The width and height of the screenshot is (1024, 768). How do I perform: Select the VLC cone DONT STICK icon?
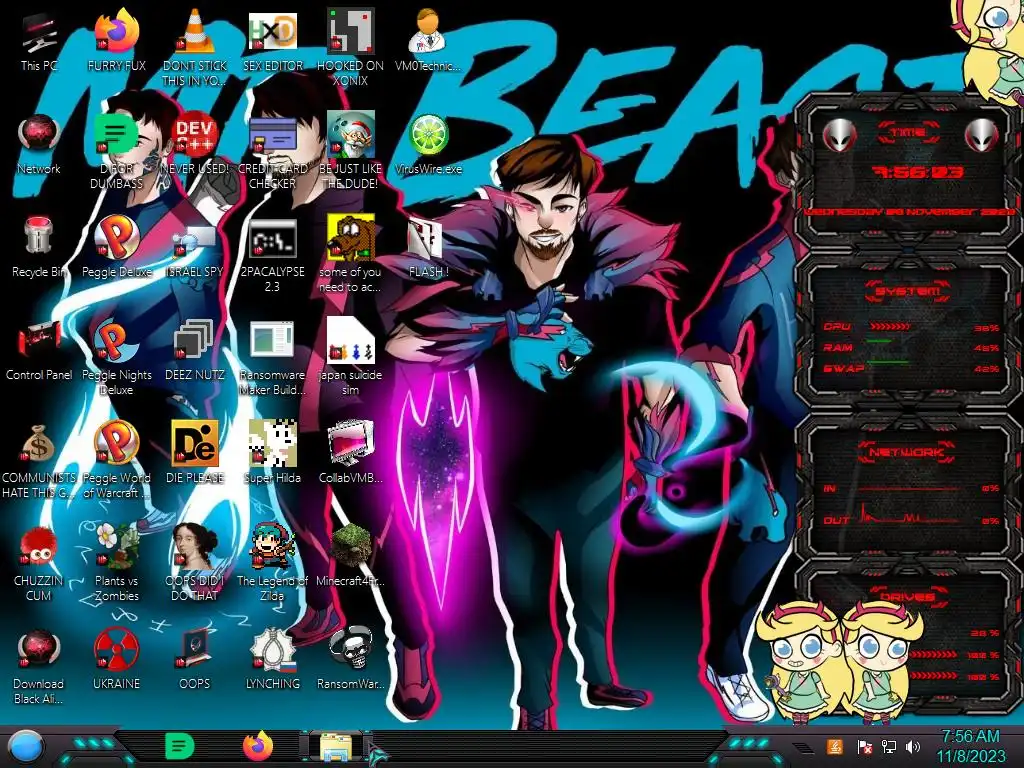[195, 49]
